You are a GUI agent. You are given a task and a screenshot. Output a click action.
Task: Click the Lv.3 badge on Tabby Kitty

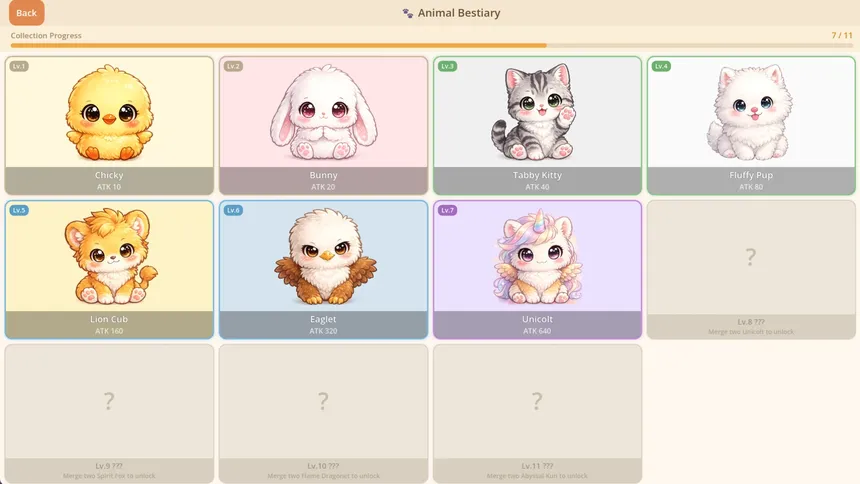448,66
